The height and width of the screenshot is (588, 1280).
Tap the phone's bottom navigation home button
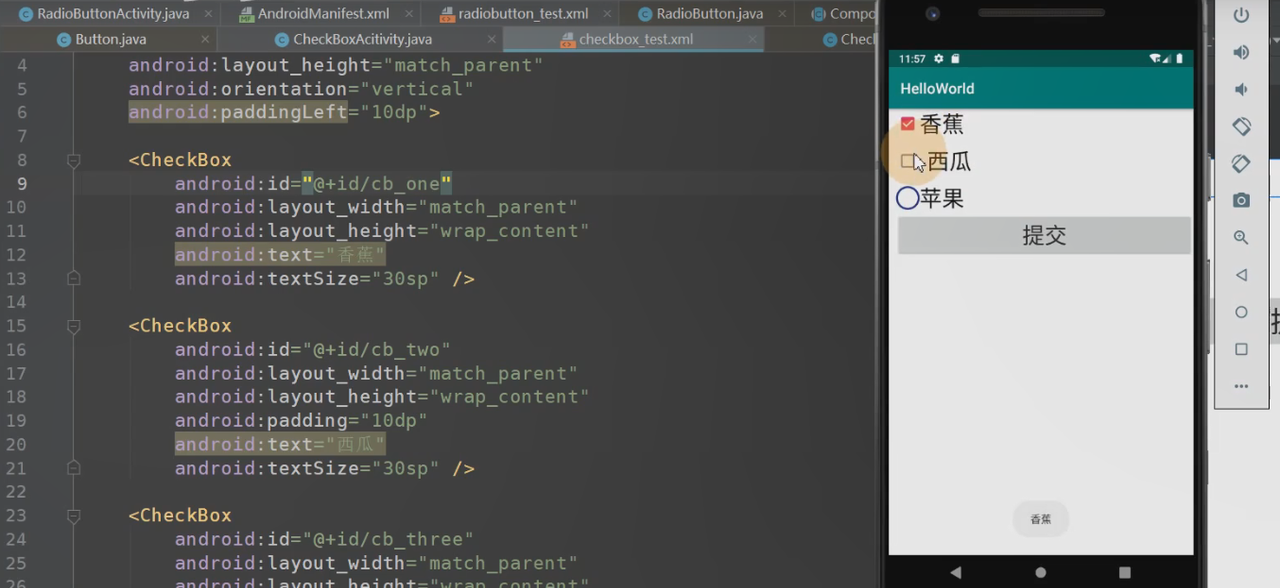[1041, 573]
